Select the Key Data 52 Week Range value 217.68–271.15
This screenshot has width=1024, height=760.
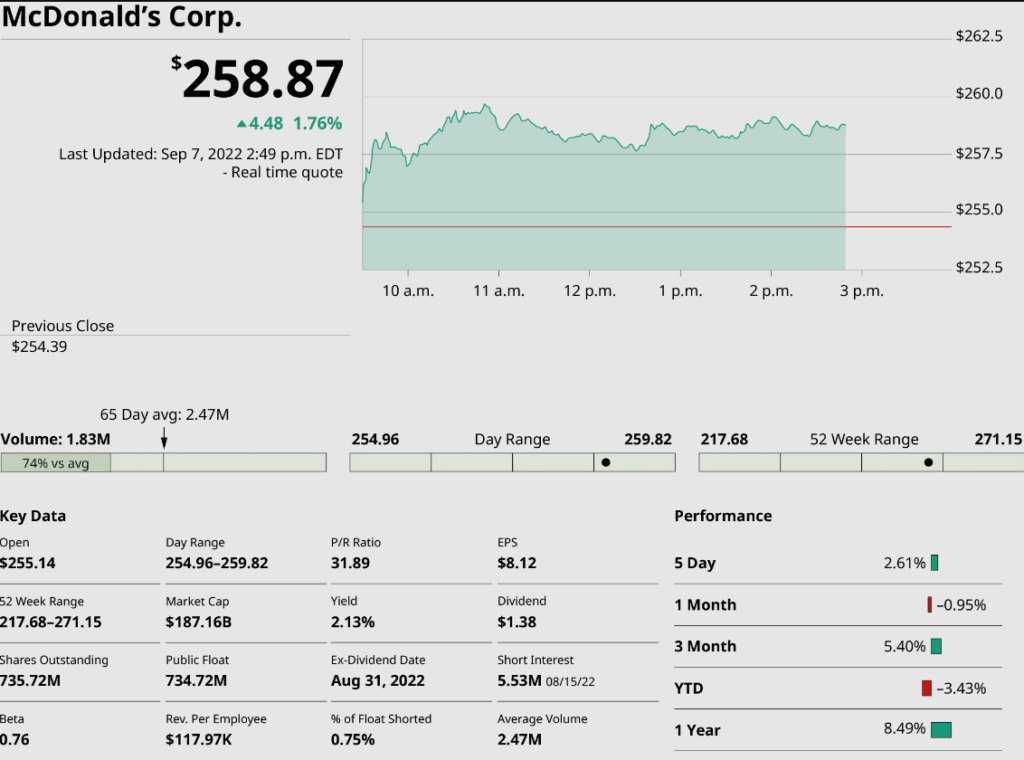pos(50,622)
